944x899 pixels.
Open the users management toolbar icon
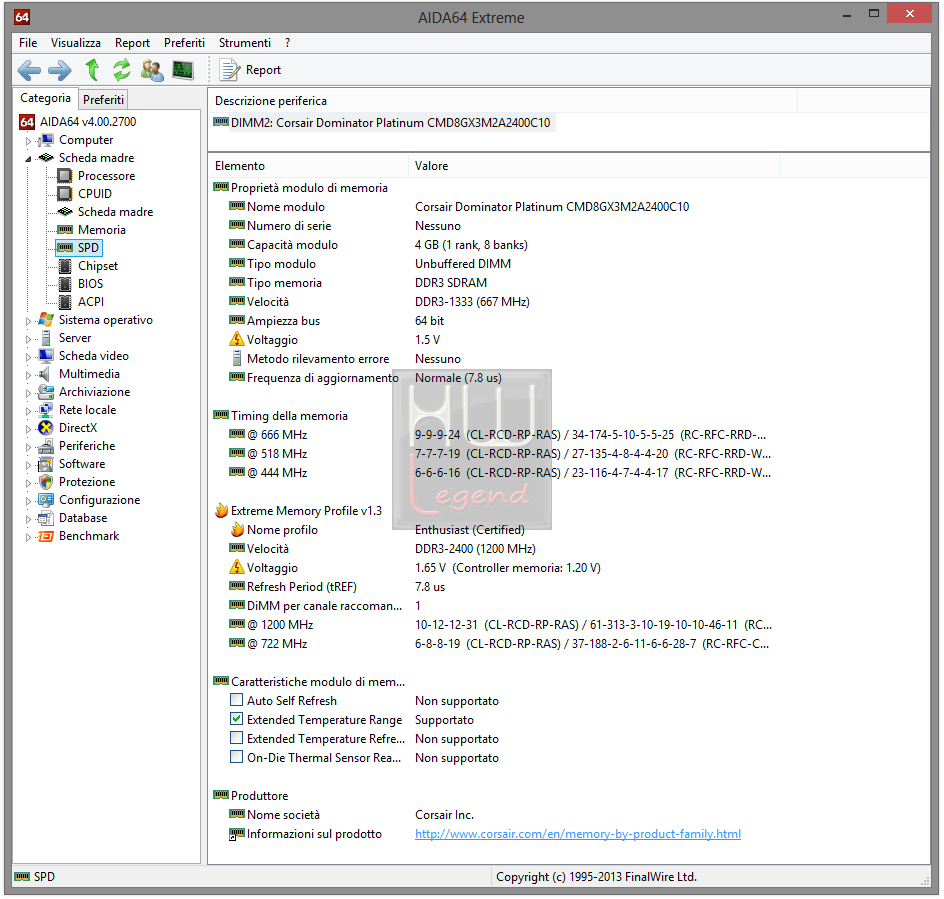[x=152, y=70]
